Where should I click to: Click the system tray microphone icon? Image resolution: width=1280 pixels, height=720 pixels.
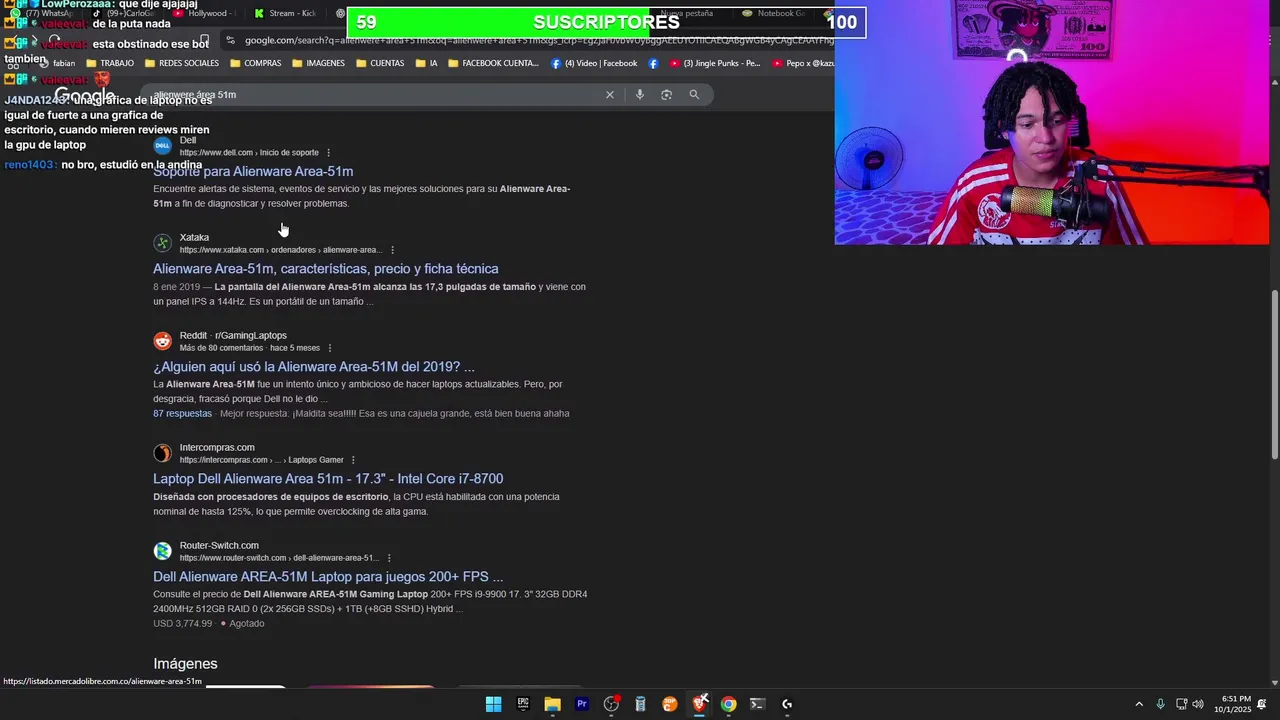pos(1160,704)
